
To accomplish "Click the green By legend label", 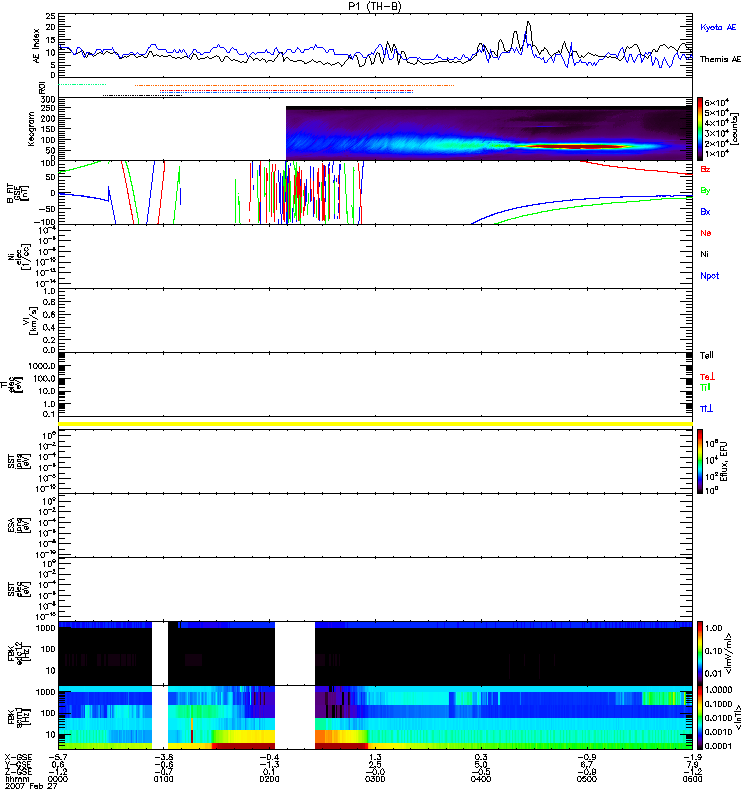I will (x=705, y=190).
